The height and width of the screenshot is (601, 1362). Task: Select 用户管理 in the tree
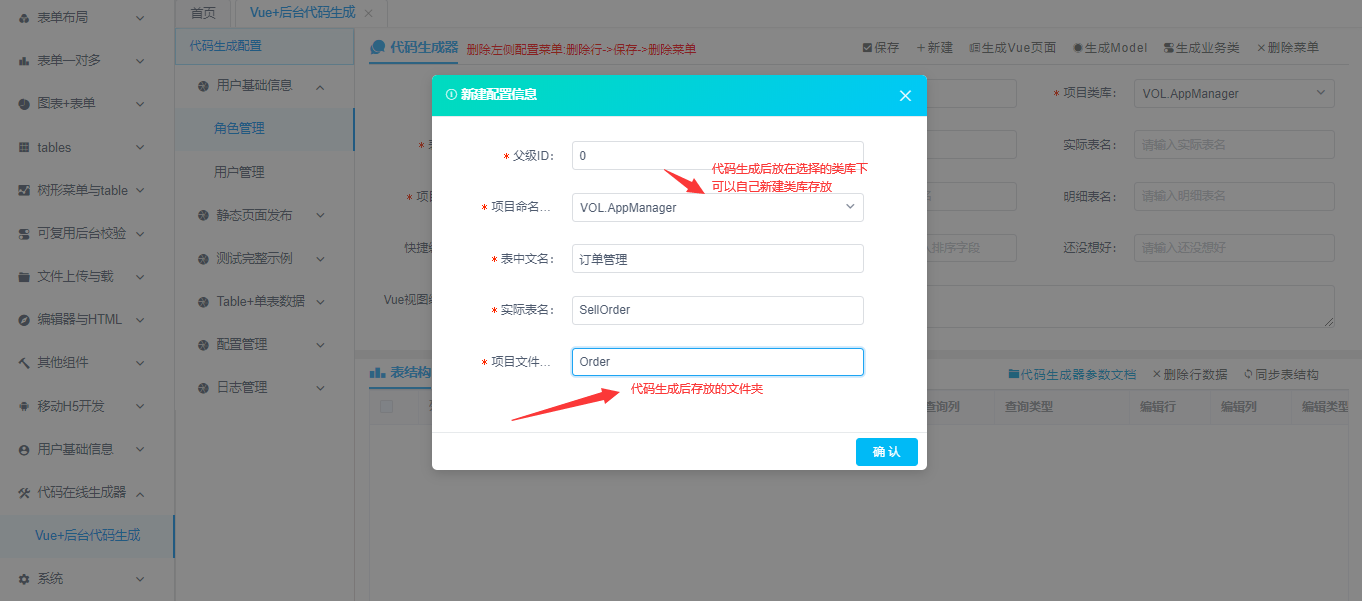point(239,172)
